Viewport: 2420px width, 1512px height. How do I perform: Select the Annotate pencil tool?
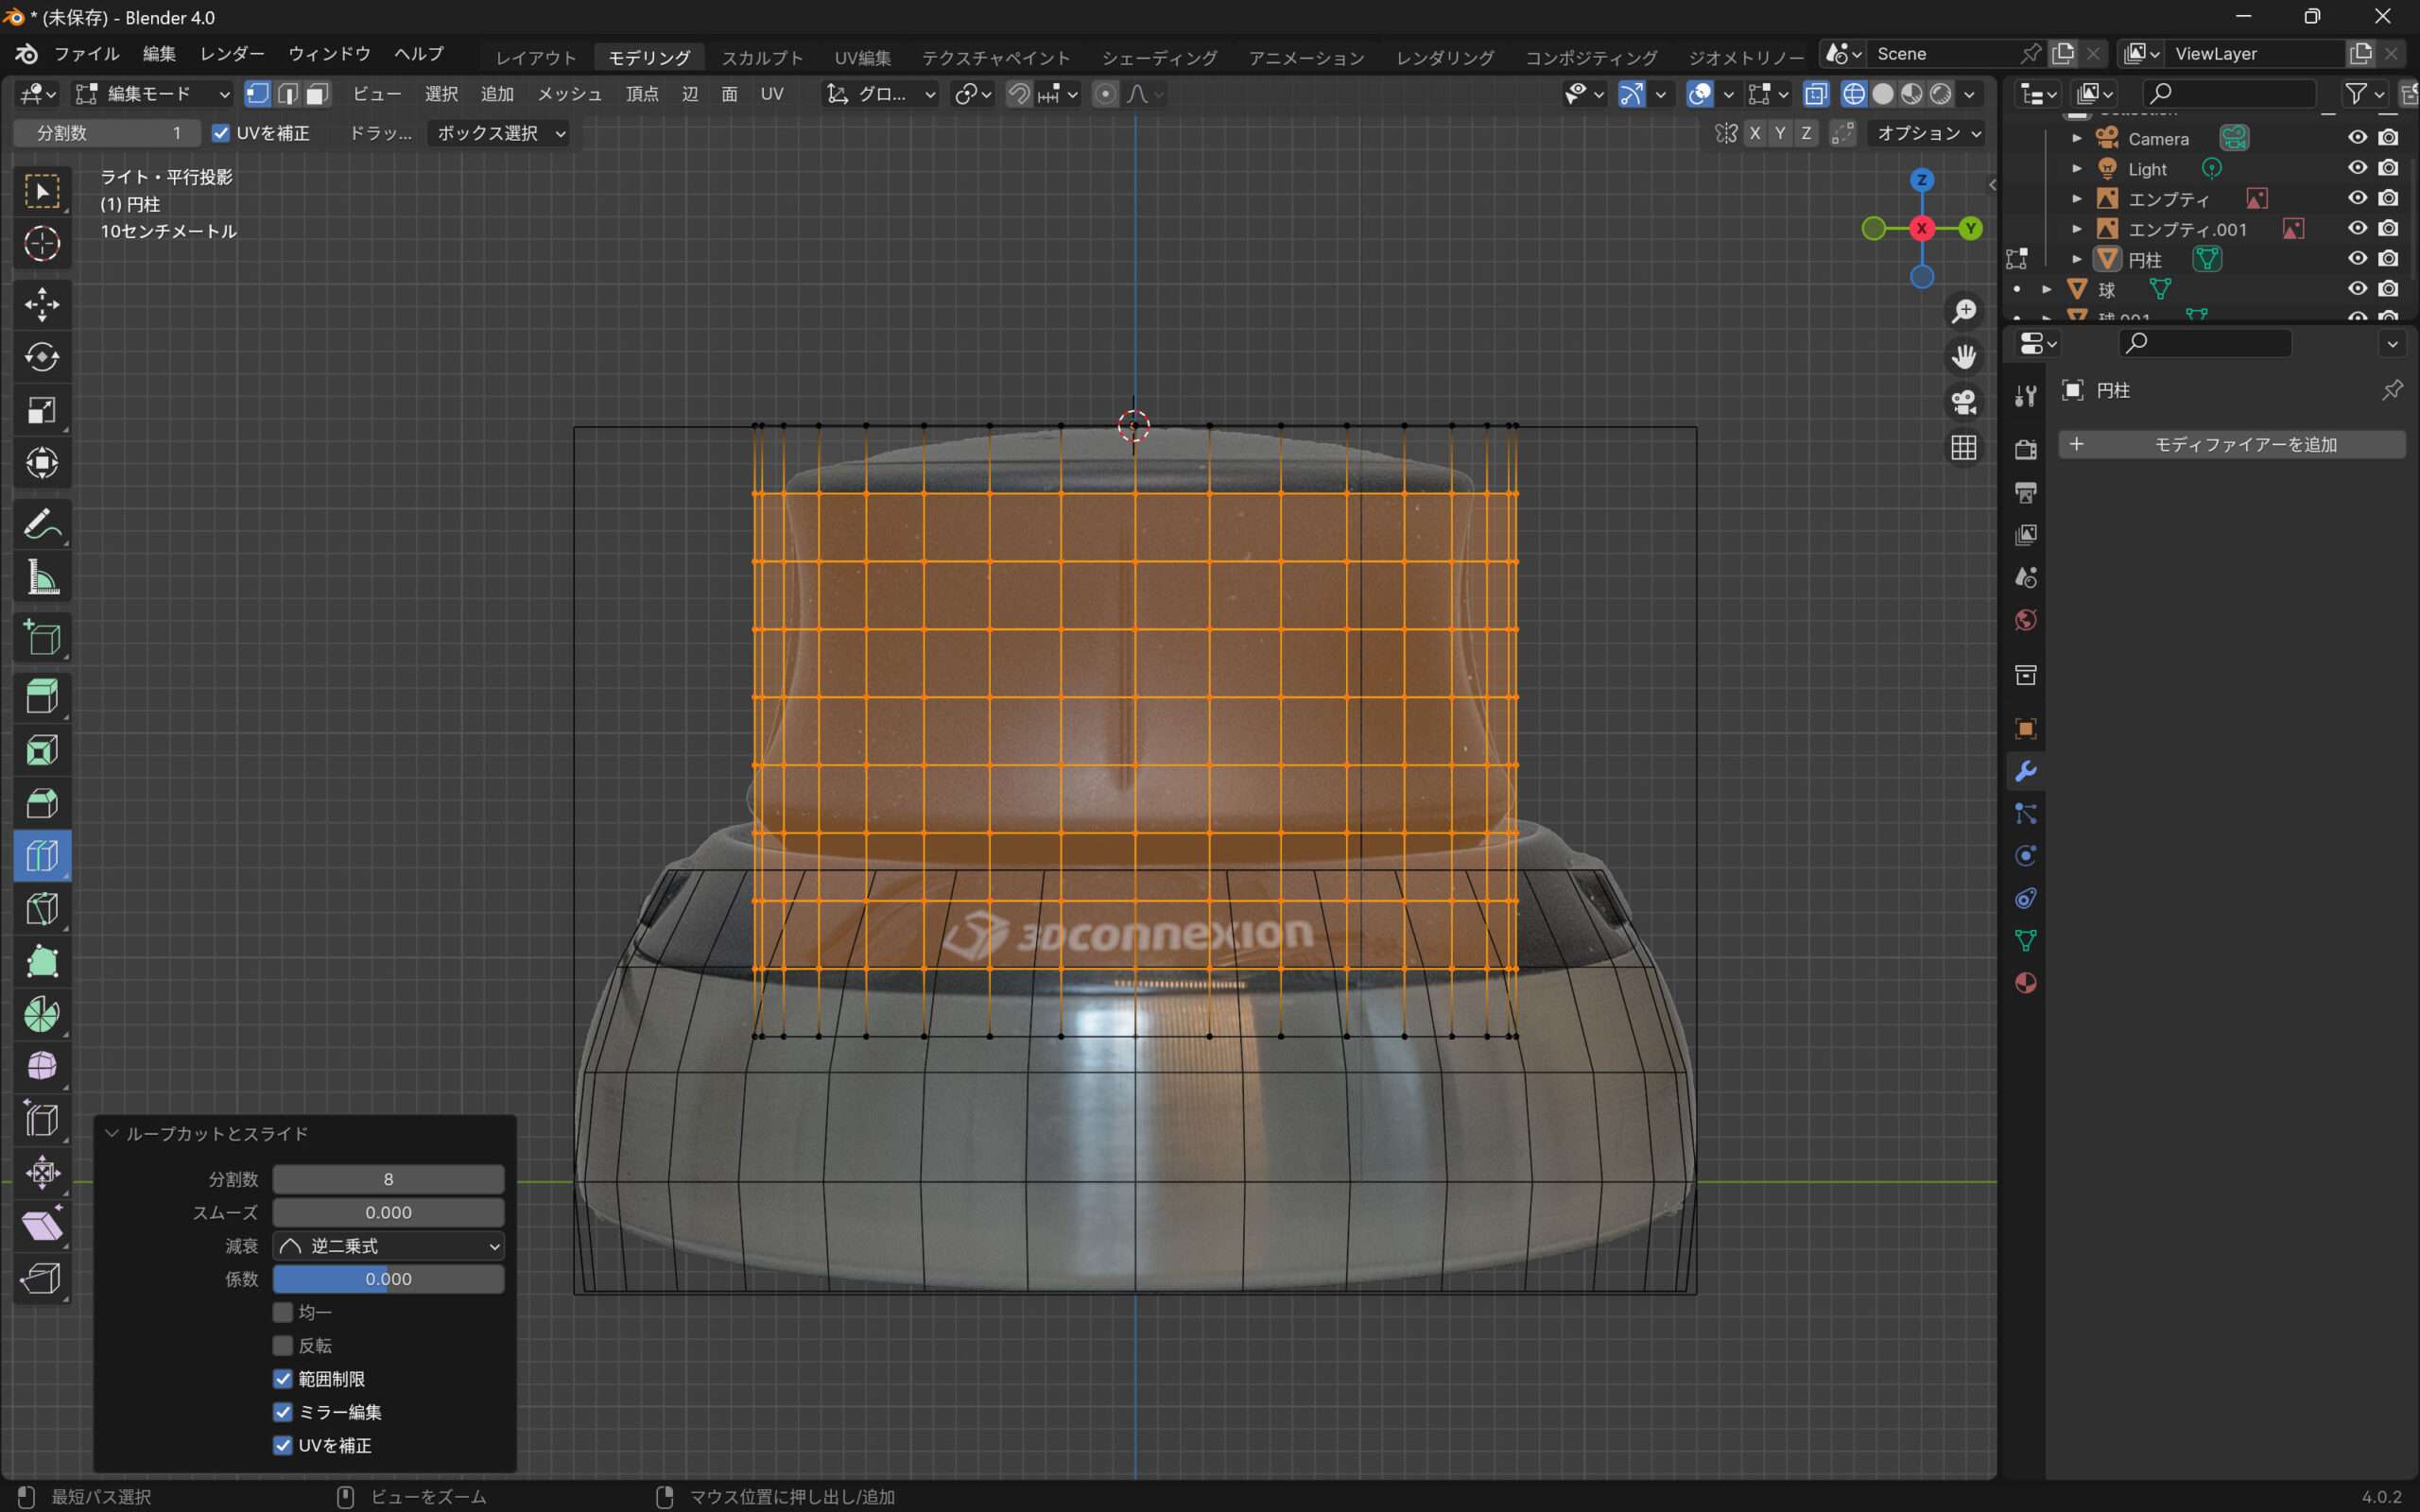[41, 524]
